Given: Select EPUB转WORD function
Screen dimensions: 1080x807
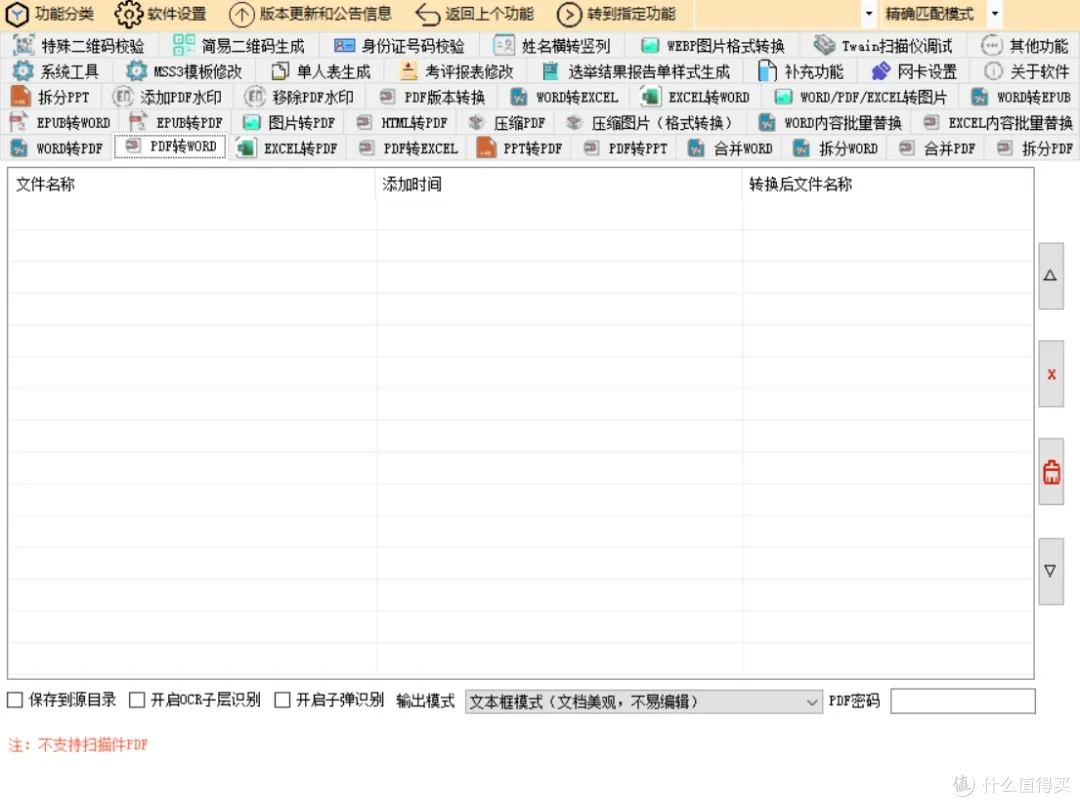Looking at the screenshot, I should coord(61,123).
